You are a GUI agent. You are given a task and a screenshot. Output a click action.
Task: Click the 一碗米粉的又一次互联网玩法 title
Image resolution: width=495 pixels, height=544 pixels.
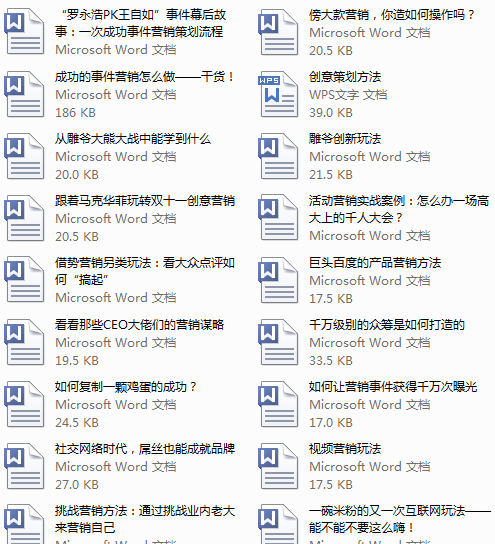tap(400, 519)
